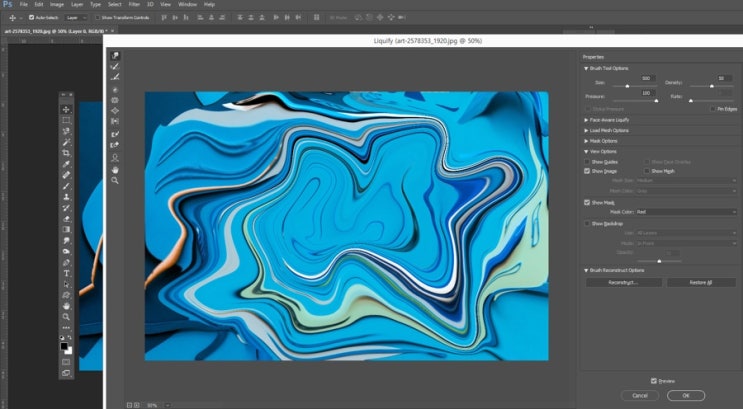The width and height of the screenshot is (743, 409).
Task: Cancel the Liquify dialog
Action: (x=640, y=395)
